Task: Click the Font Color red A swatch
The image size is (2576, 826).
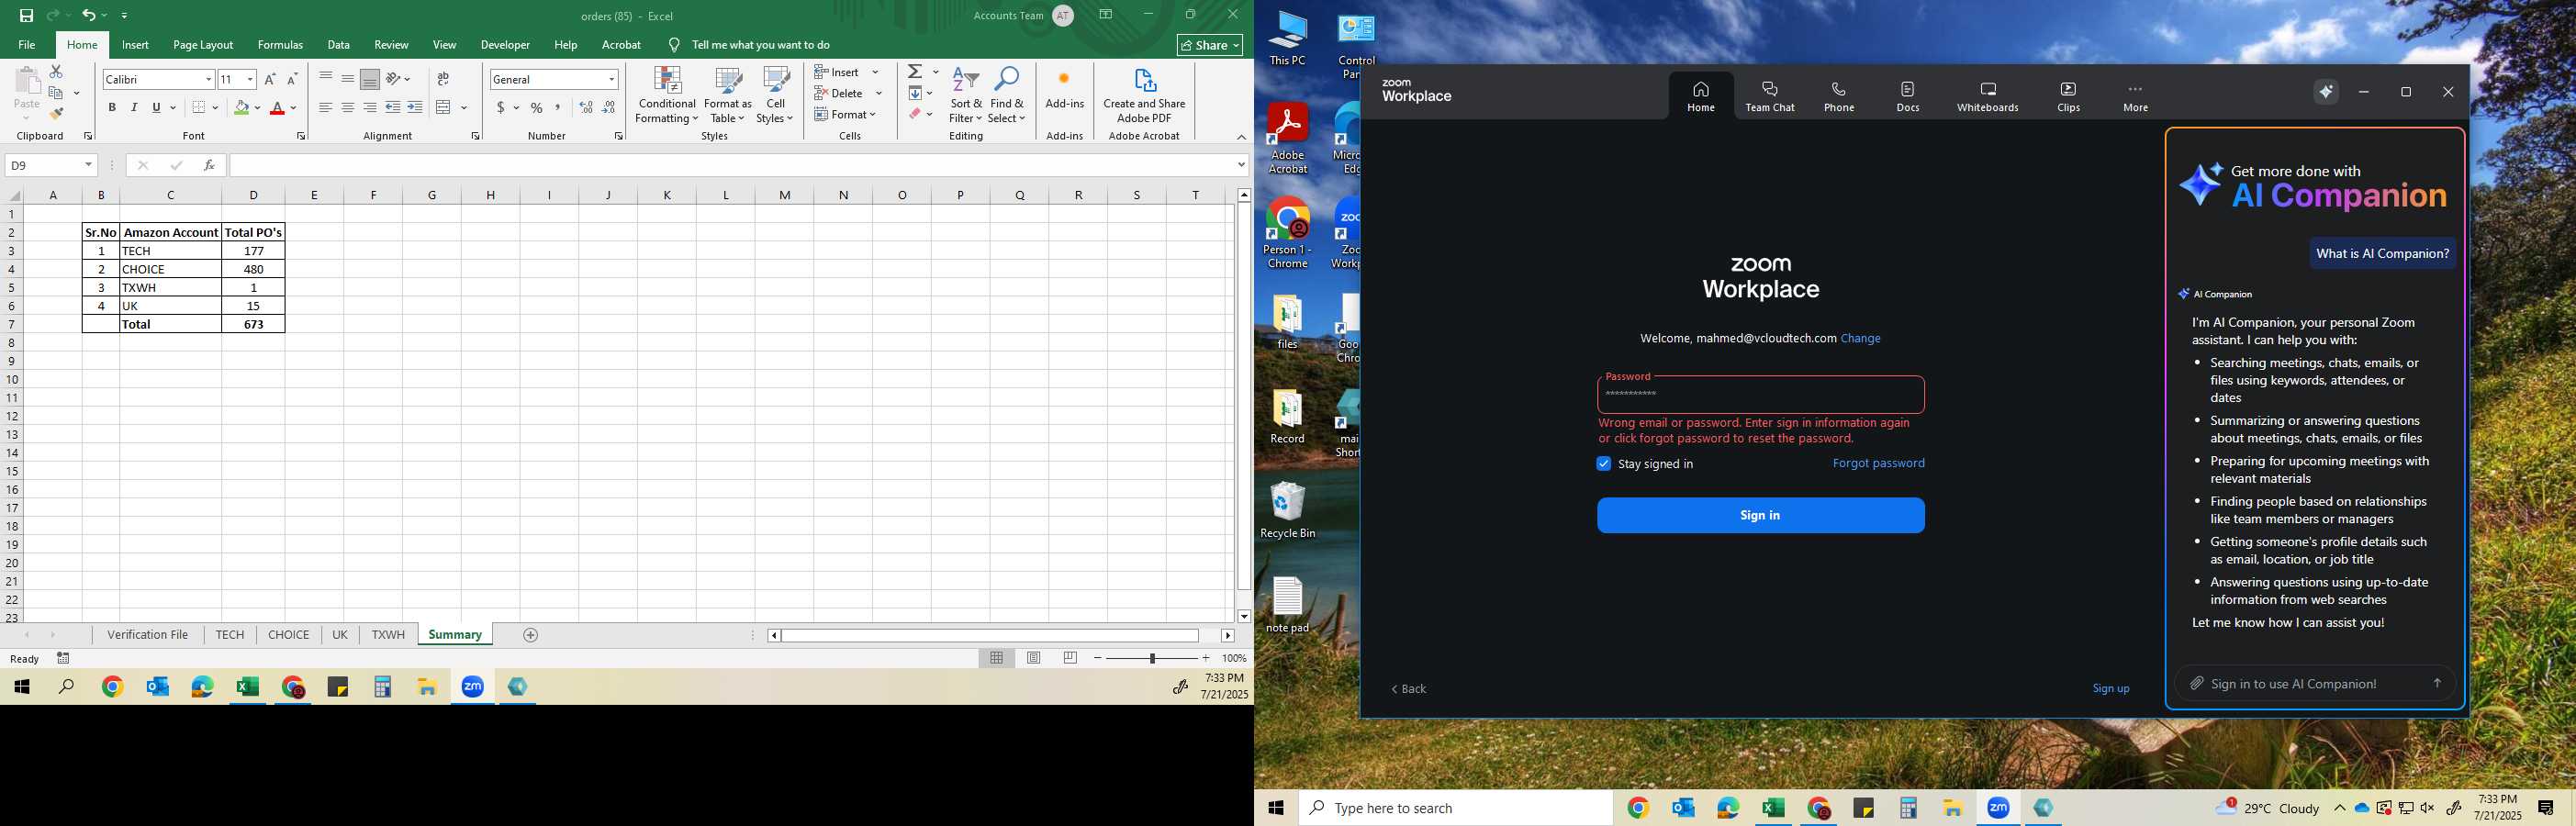Action: tap(278, 108)
